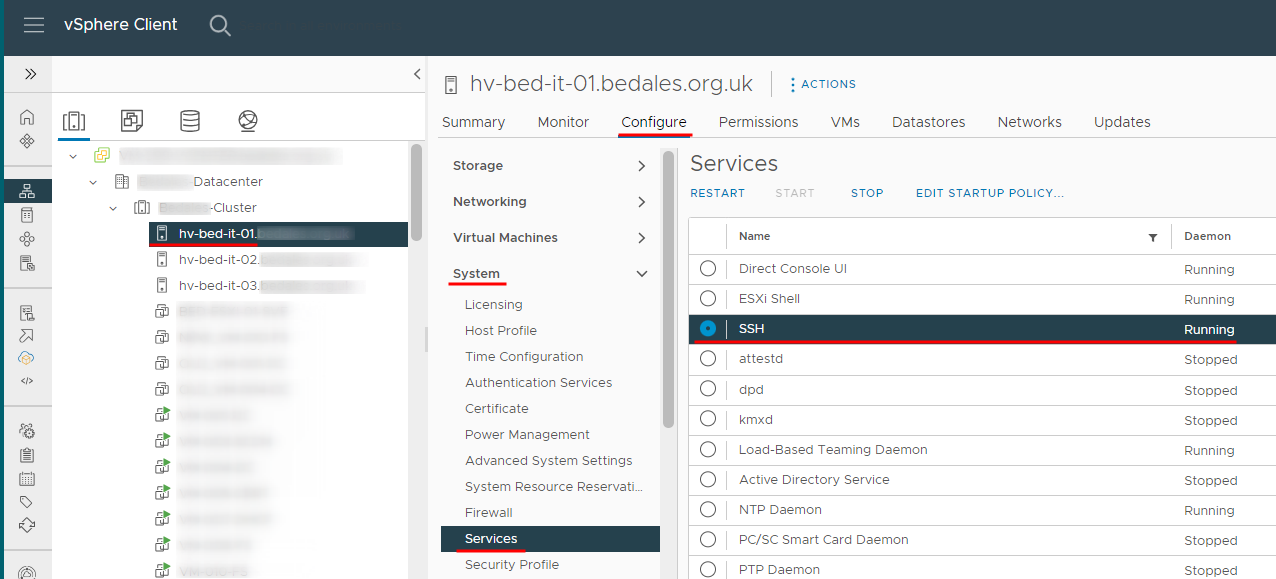Open the VMs tab
Screen dimensions: 1276x579
(x=845, y=122)
